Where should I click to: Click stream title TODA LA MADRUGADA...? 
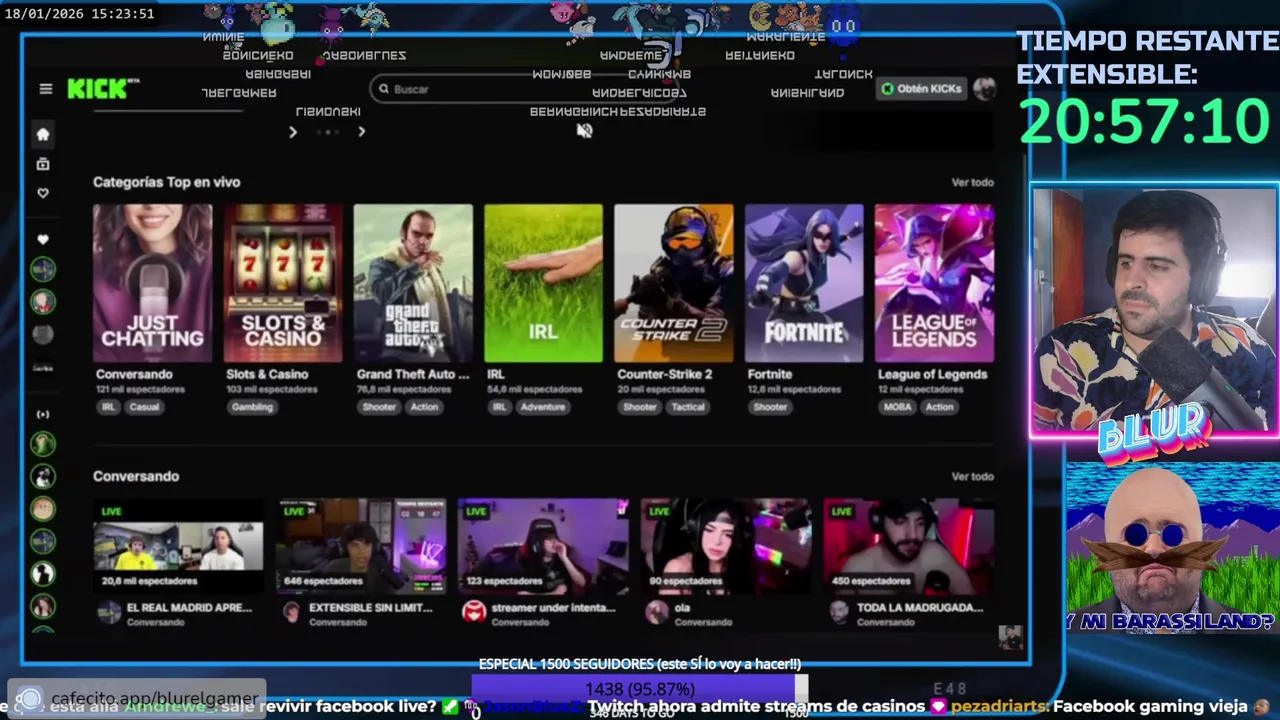920,607
